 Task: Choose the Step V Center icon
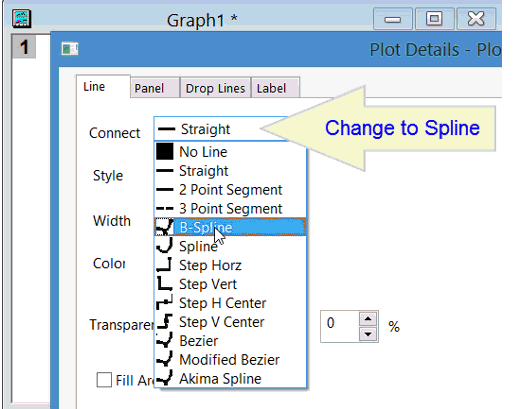[x=165, y=322]
